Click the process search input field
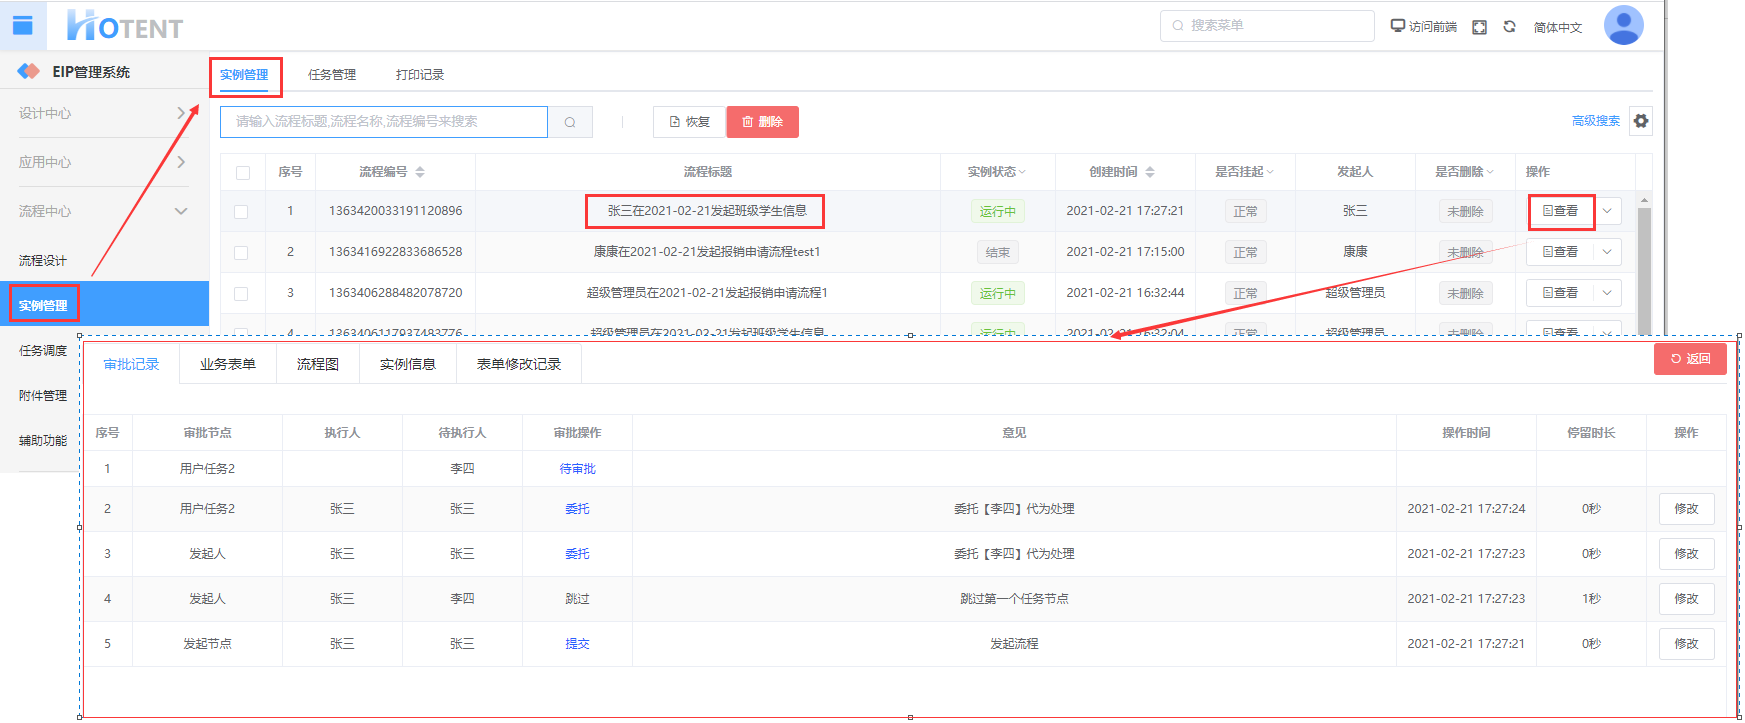1745x723 pixels. 384,122
